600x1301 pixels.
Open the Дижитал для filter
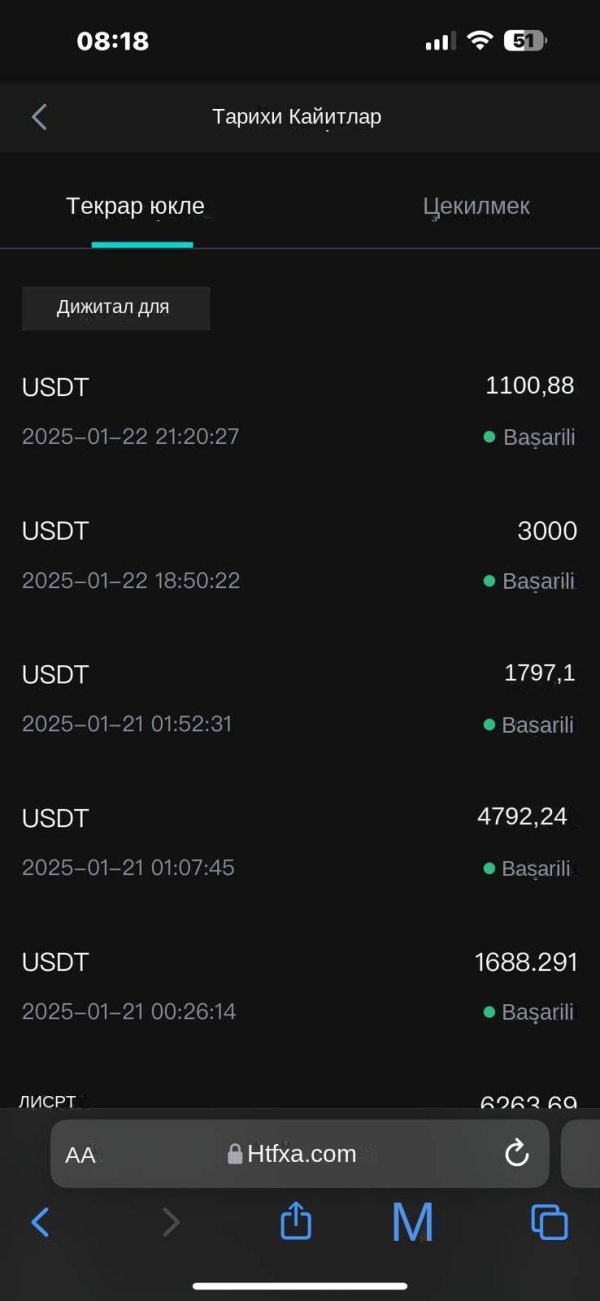coord(116,308)
